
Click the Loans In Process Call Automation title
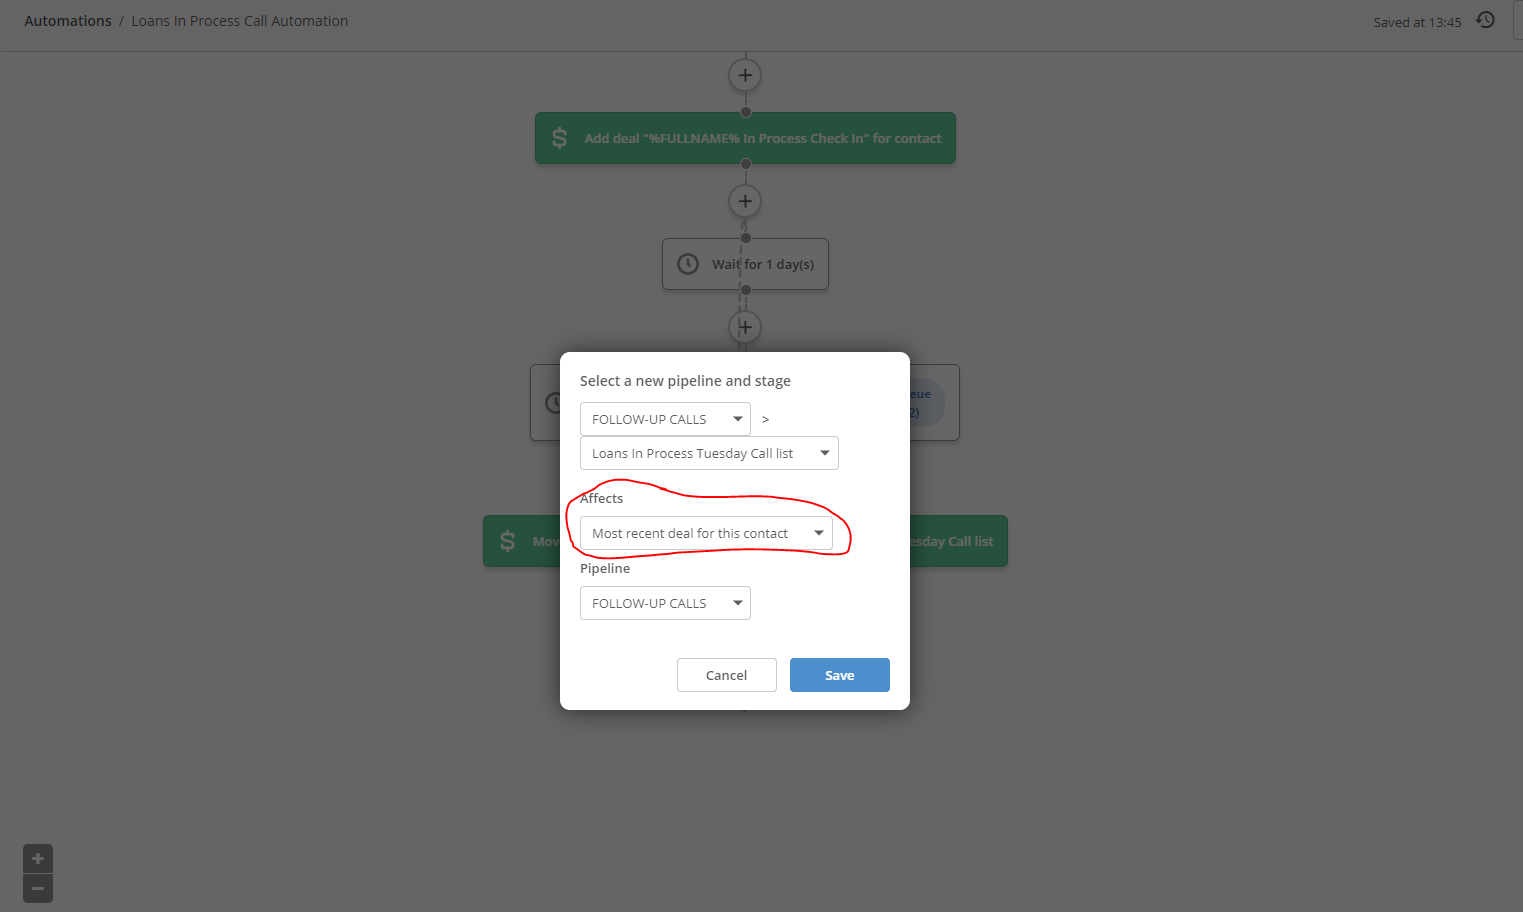click(240, 21)
